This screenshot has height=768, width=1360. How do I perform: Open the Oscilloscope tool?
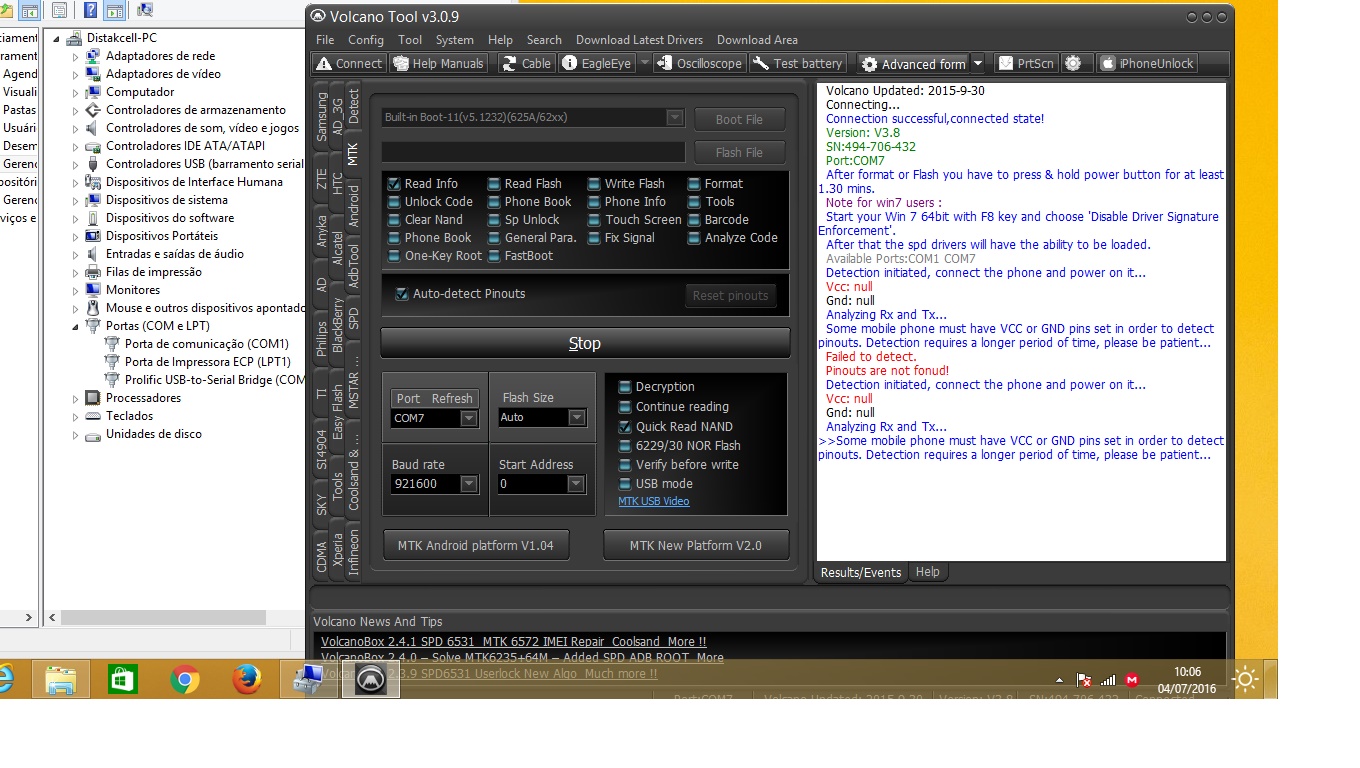click(x=699, y=63)
